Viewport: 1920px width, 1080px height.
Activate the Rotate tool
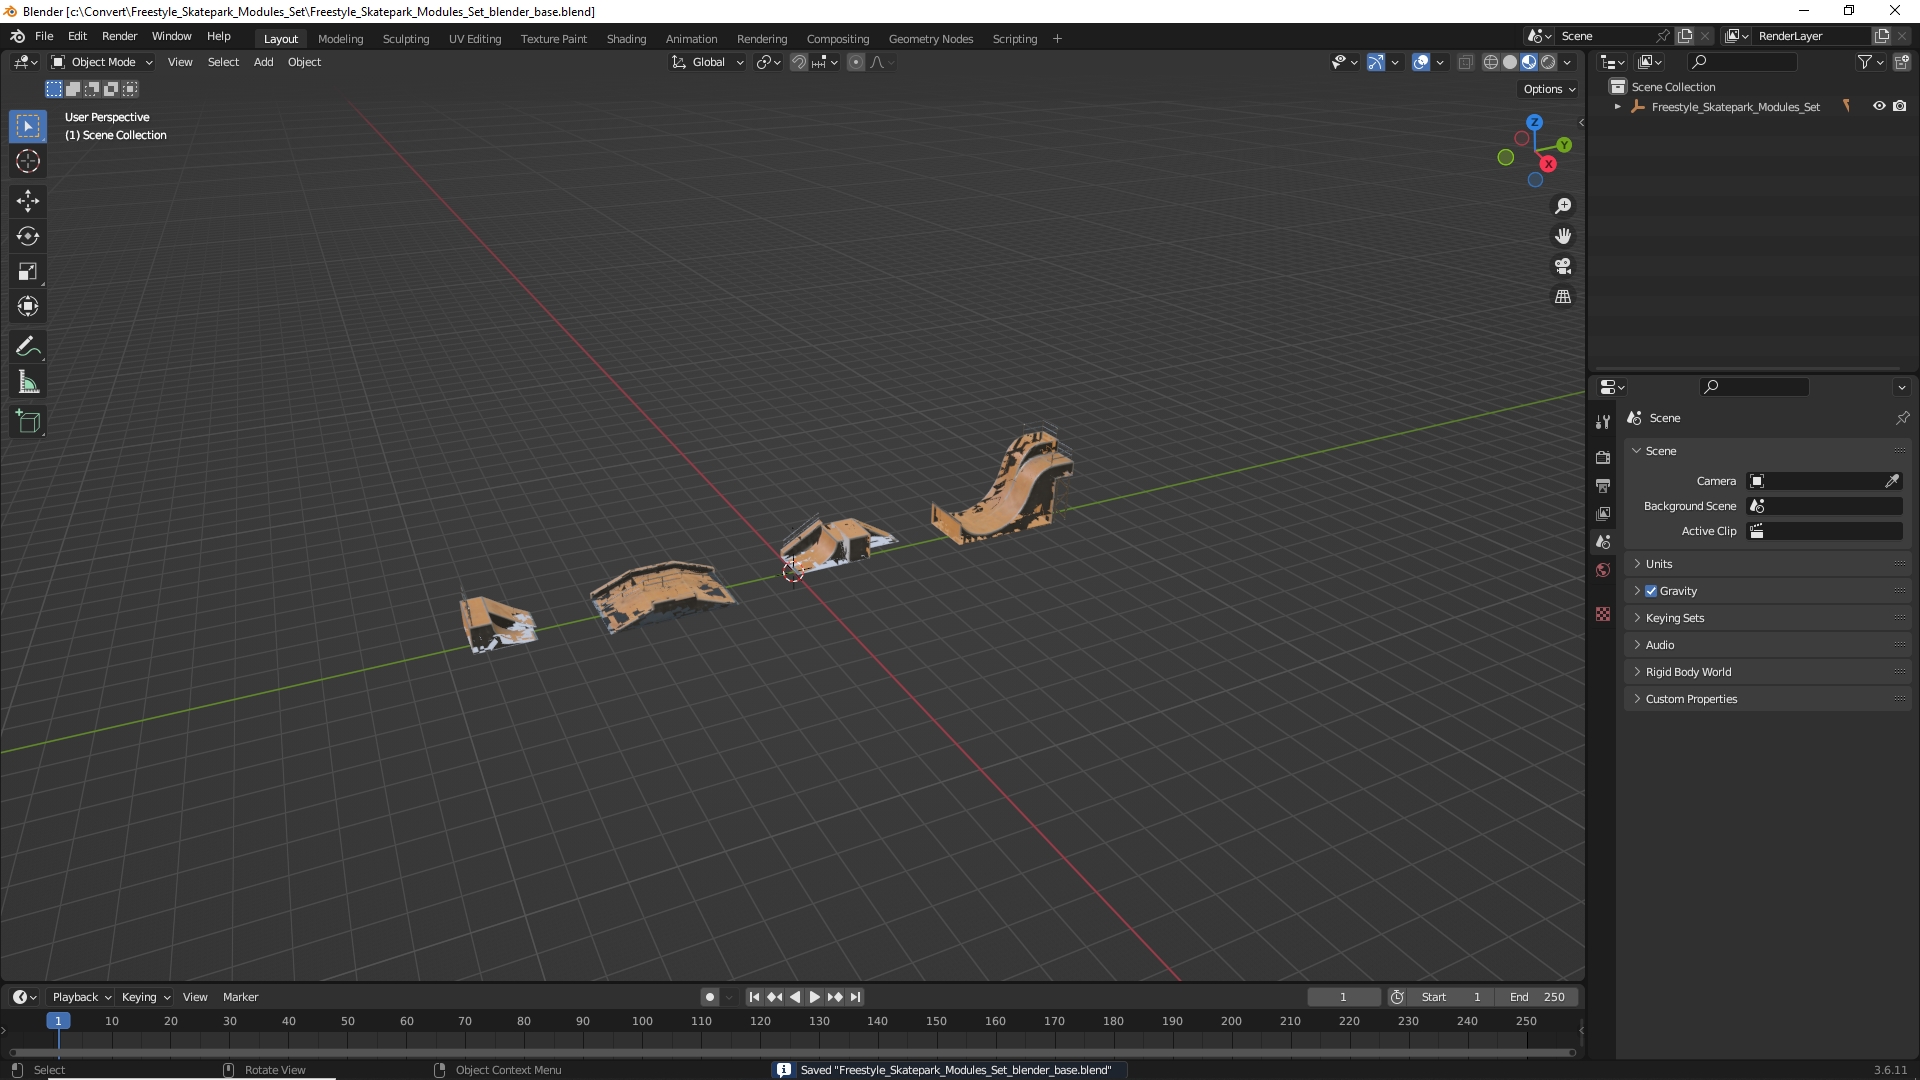[x=28, y=236]
